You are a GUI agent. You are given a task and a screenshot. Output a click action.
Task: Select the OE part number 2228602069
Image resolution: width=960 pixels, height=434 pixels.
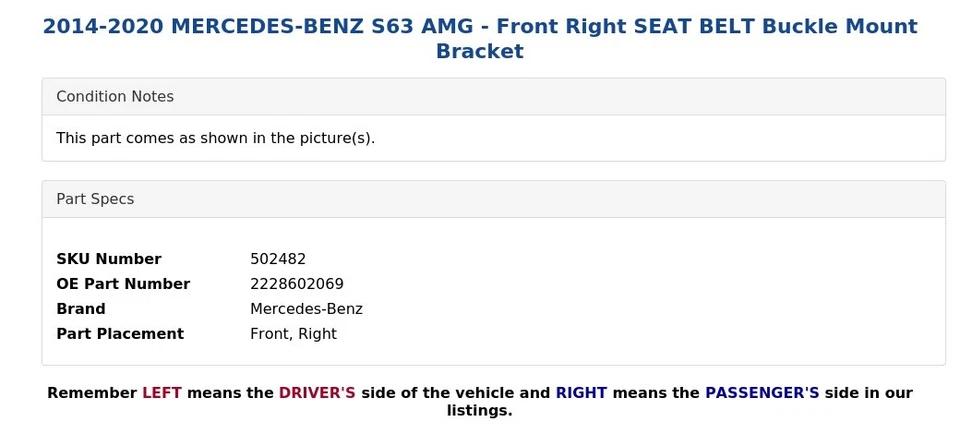(x=297, y=284)
